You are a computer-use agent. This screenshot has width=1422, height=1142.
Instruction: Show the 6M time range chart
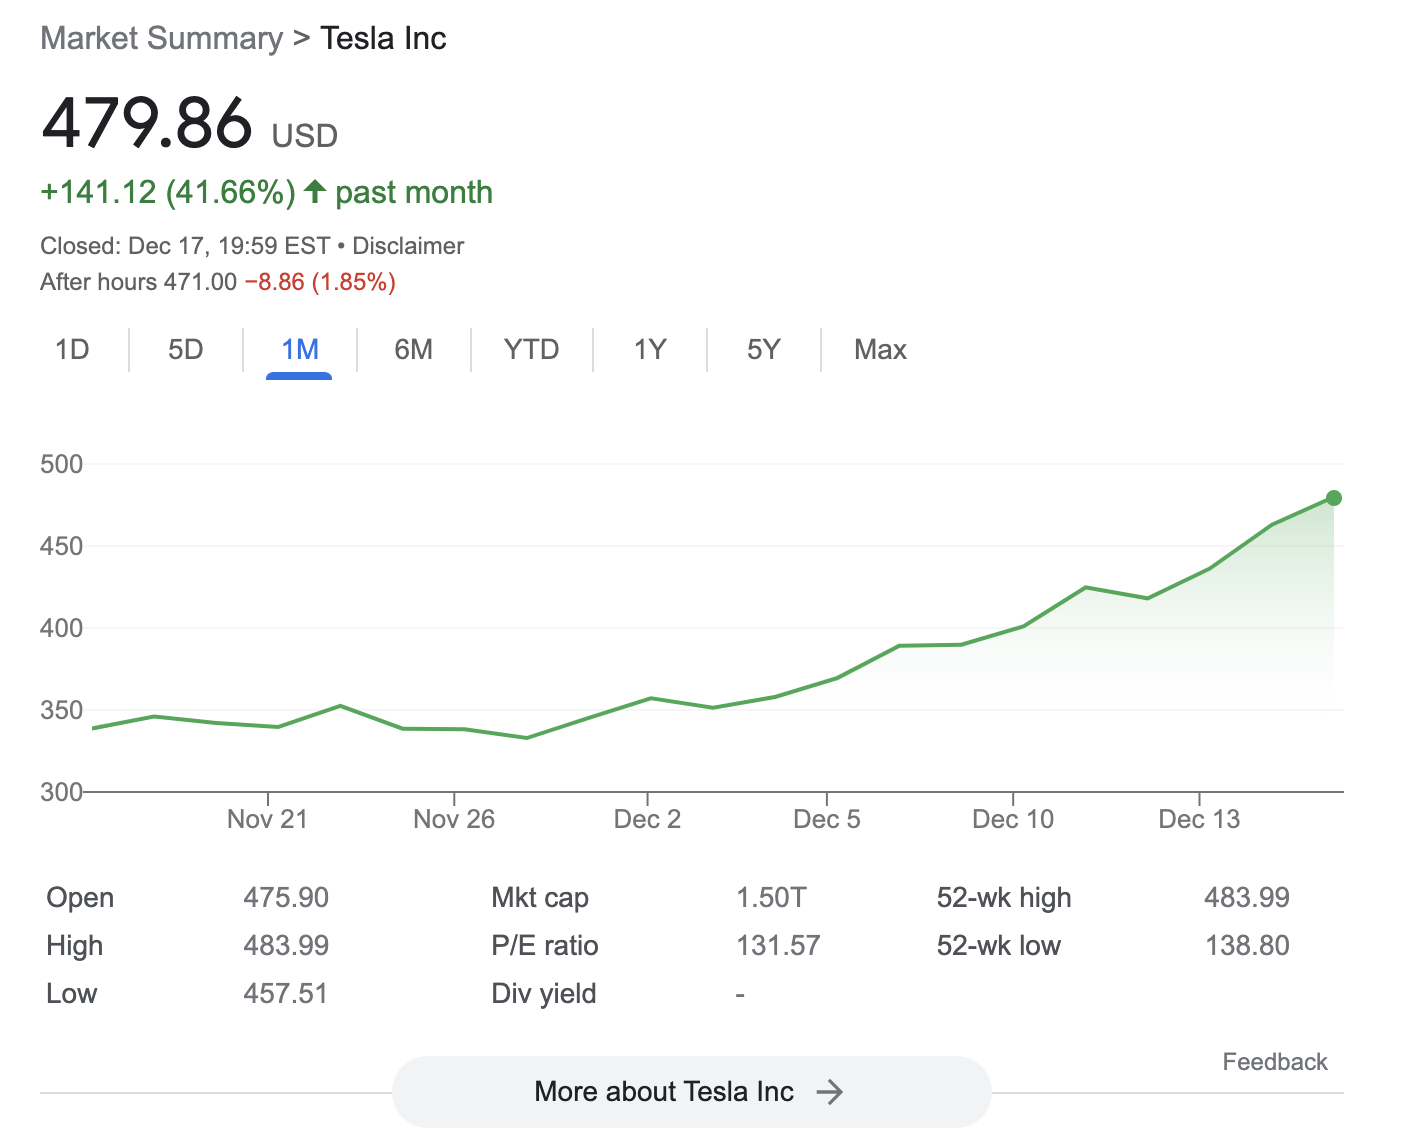pos(413,350)
